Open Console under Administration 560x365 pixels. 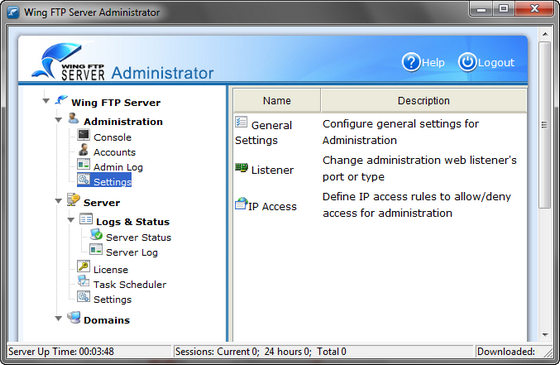(x=112, y=138)
